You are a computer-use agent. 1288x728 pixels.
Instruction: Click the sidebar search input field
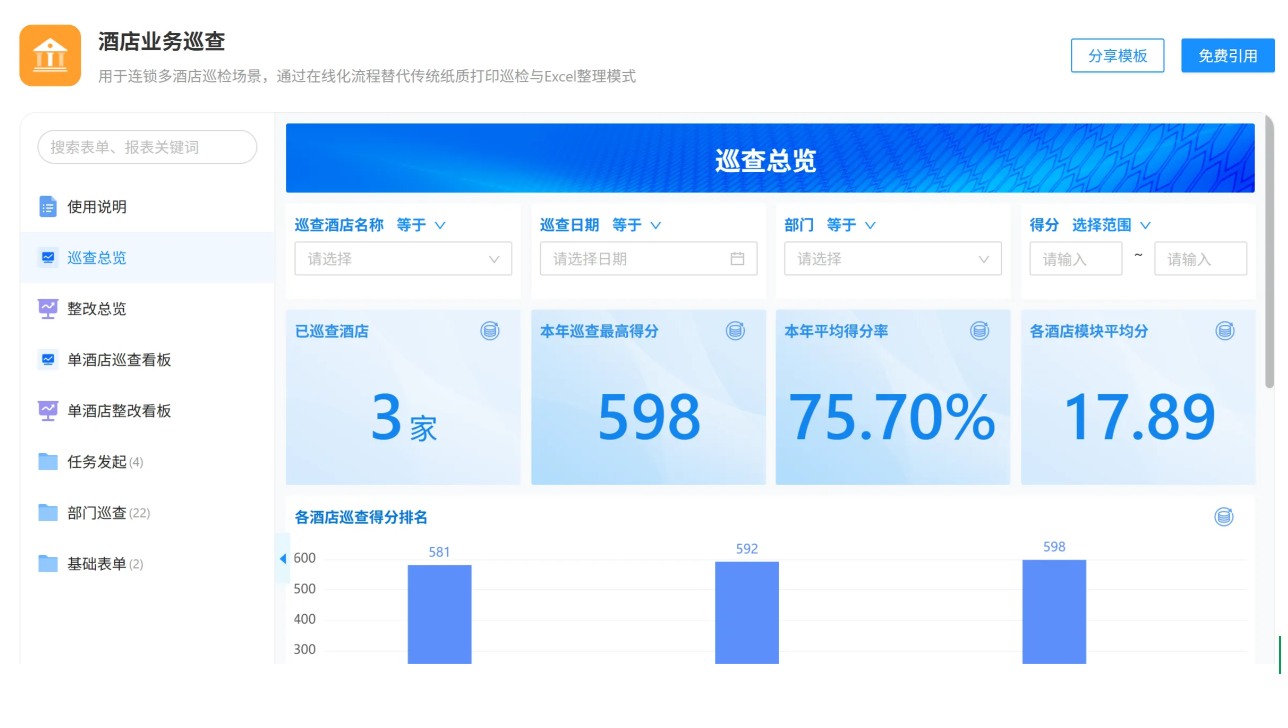coord(147,147)
